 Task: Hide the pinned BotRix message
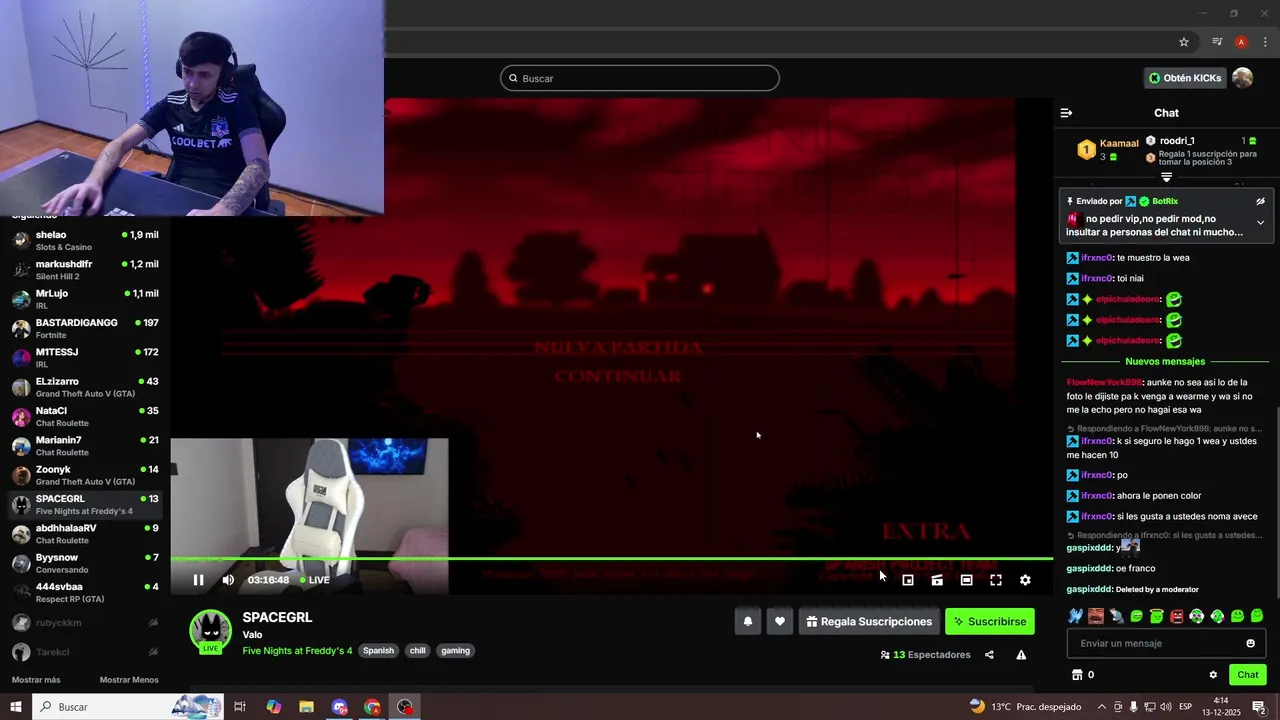(1260, 201)
